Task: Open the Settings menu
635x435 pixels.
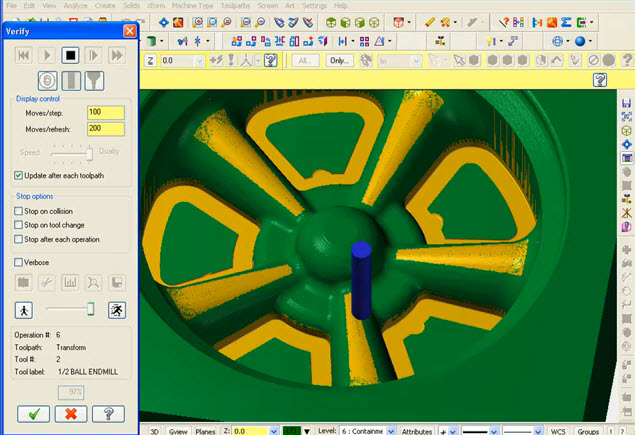Action: pos(314,6)
